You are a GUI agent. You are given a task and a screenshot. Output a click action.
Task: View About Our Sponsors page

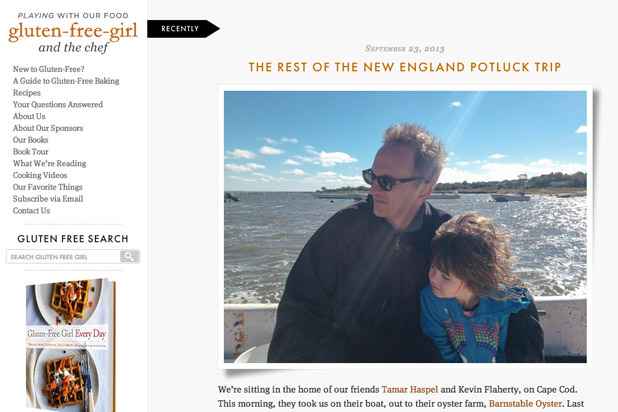point(48,128)
